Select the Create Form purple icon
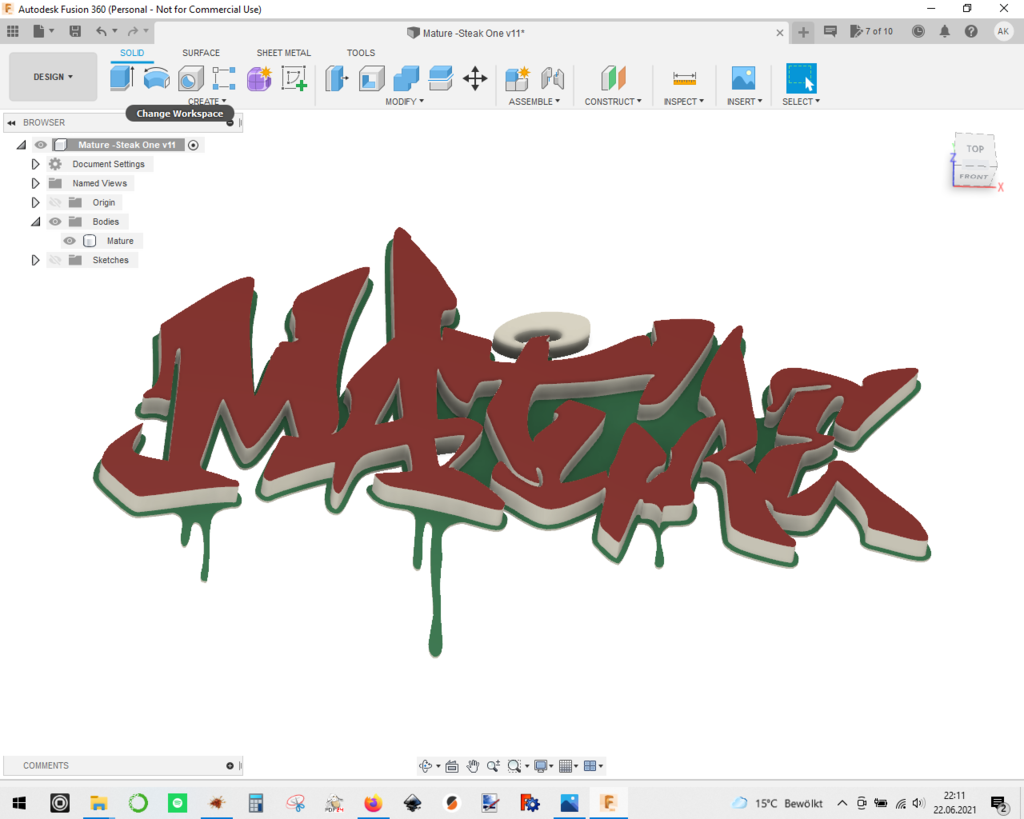 (x=259, y=78)
